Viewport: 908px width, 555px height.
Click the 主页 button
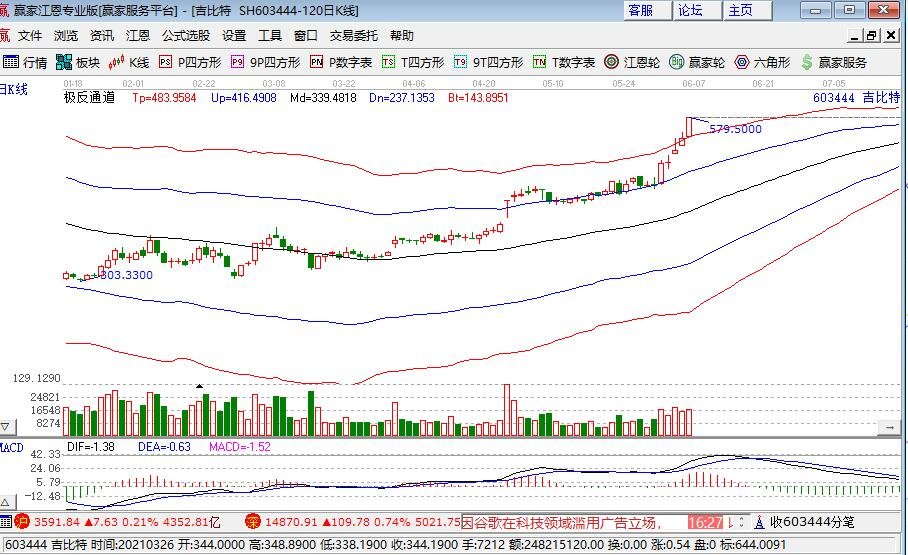click(x=748, y=10)
